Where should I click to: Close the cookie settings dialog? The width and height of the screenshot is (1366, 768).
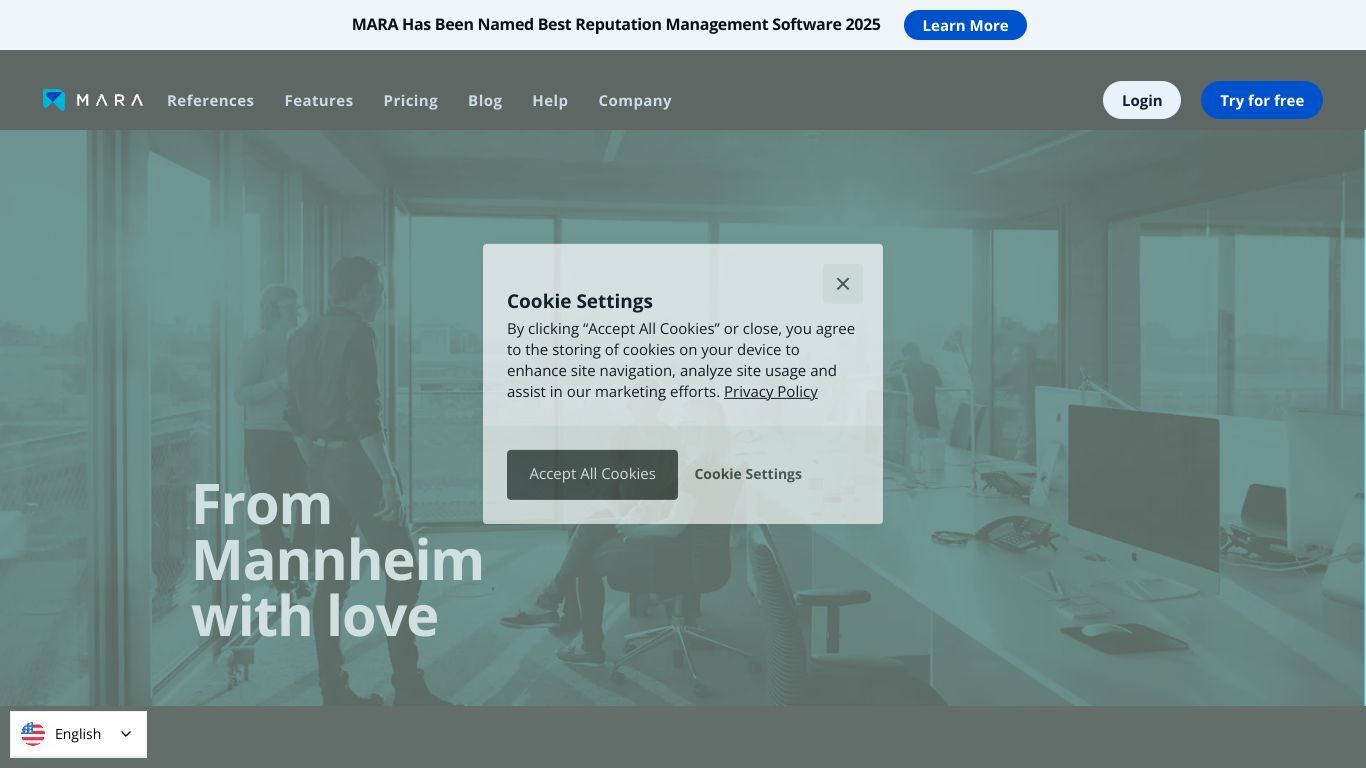843,284
